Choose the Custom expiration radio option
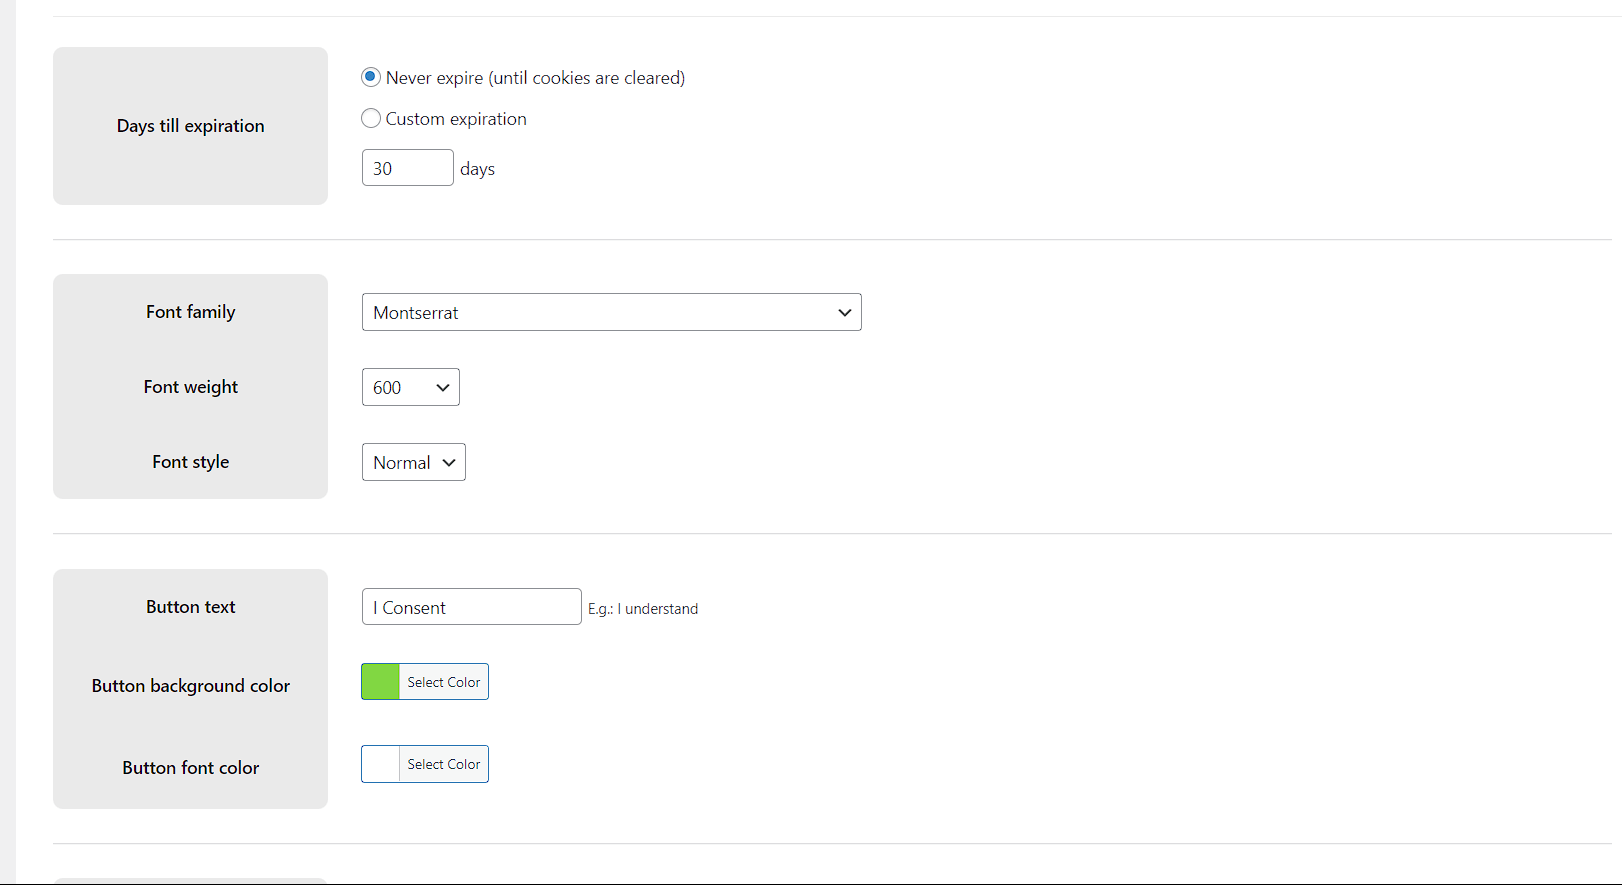Image resolution: width=1622 pixels, height=885 pixels. 371,118
